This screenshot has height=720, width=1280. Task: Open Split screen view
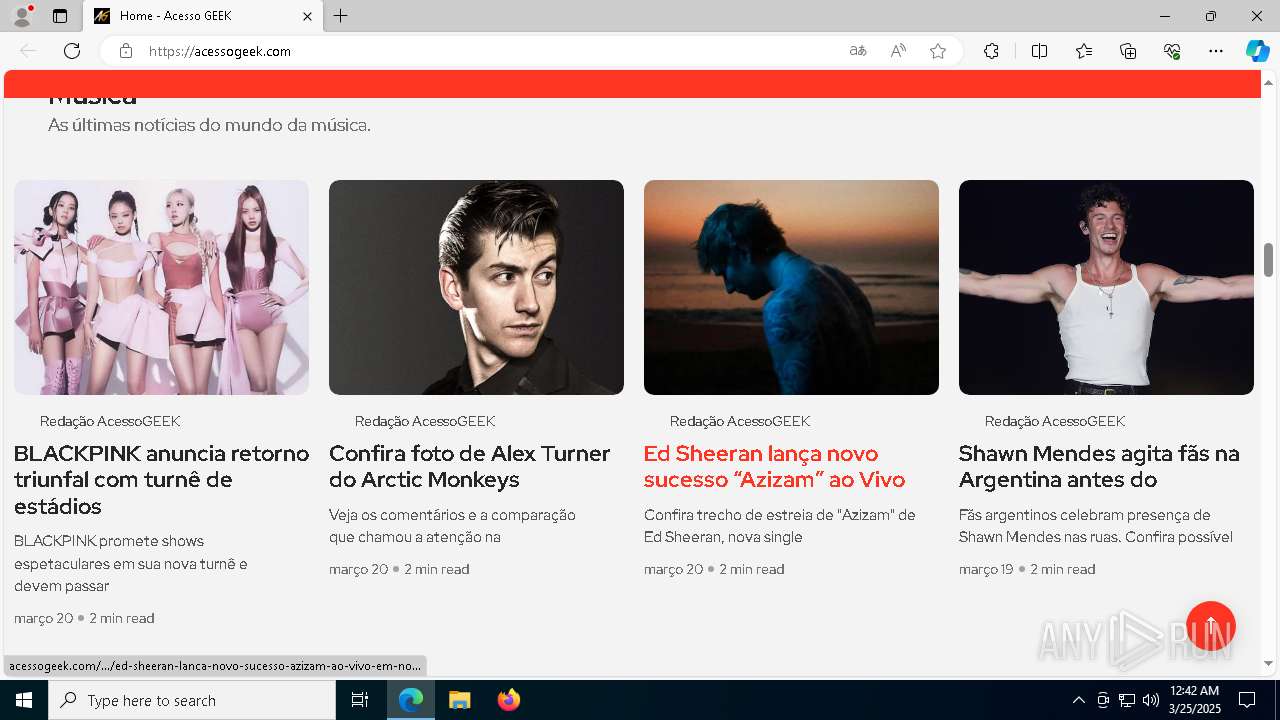pyautogui.click(x=1039, y=51)
